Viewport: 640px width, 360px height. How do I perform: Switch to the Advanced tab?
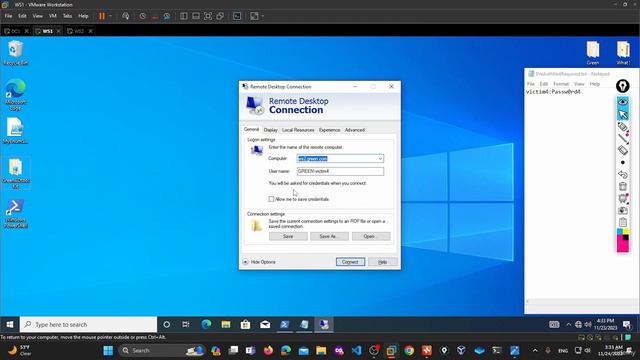point(355,130)
